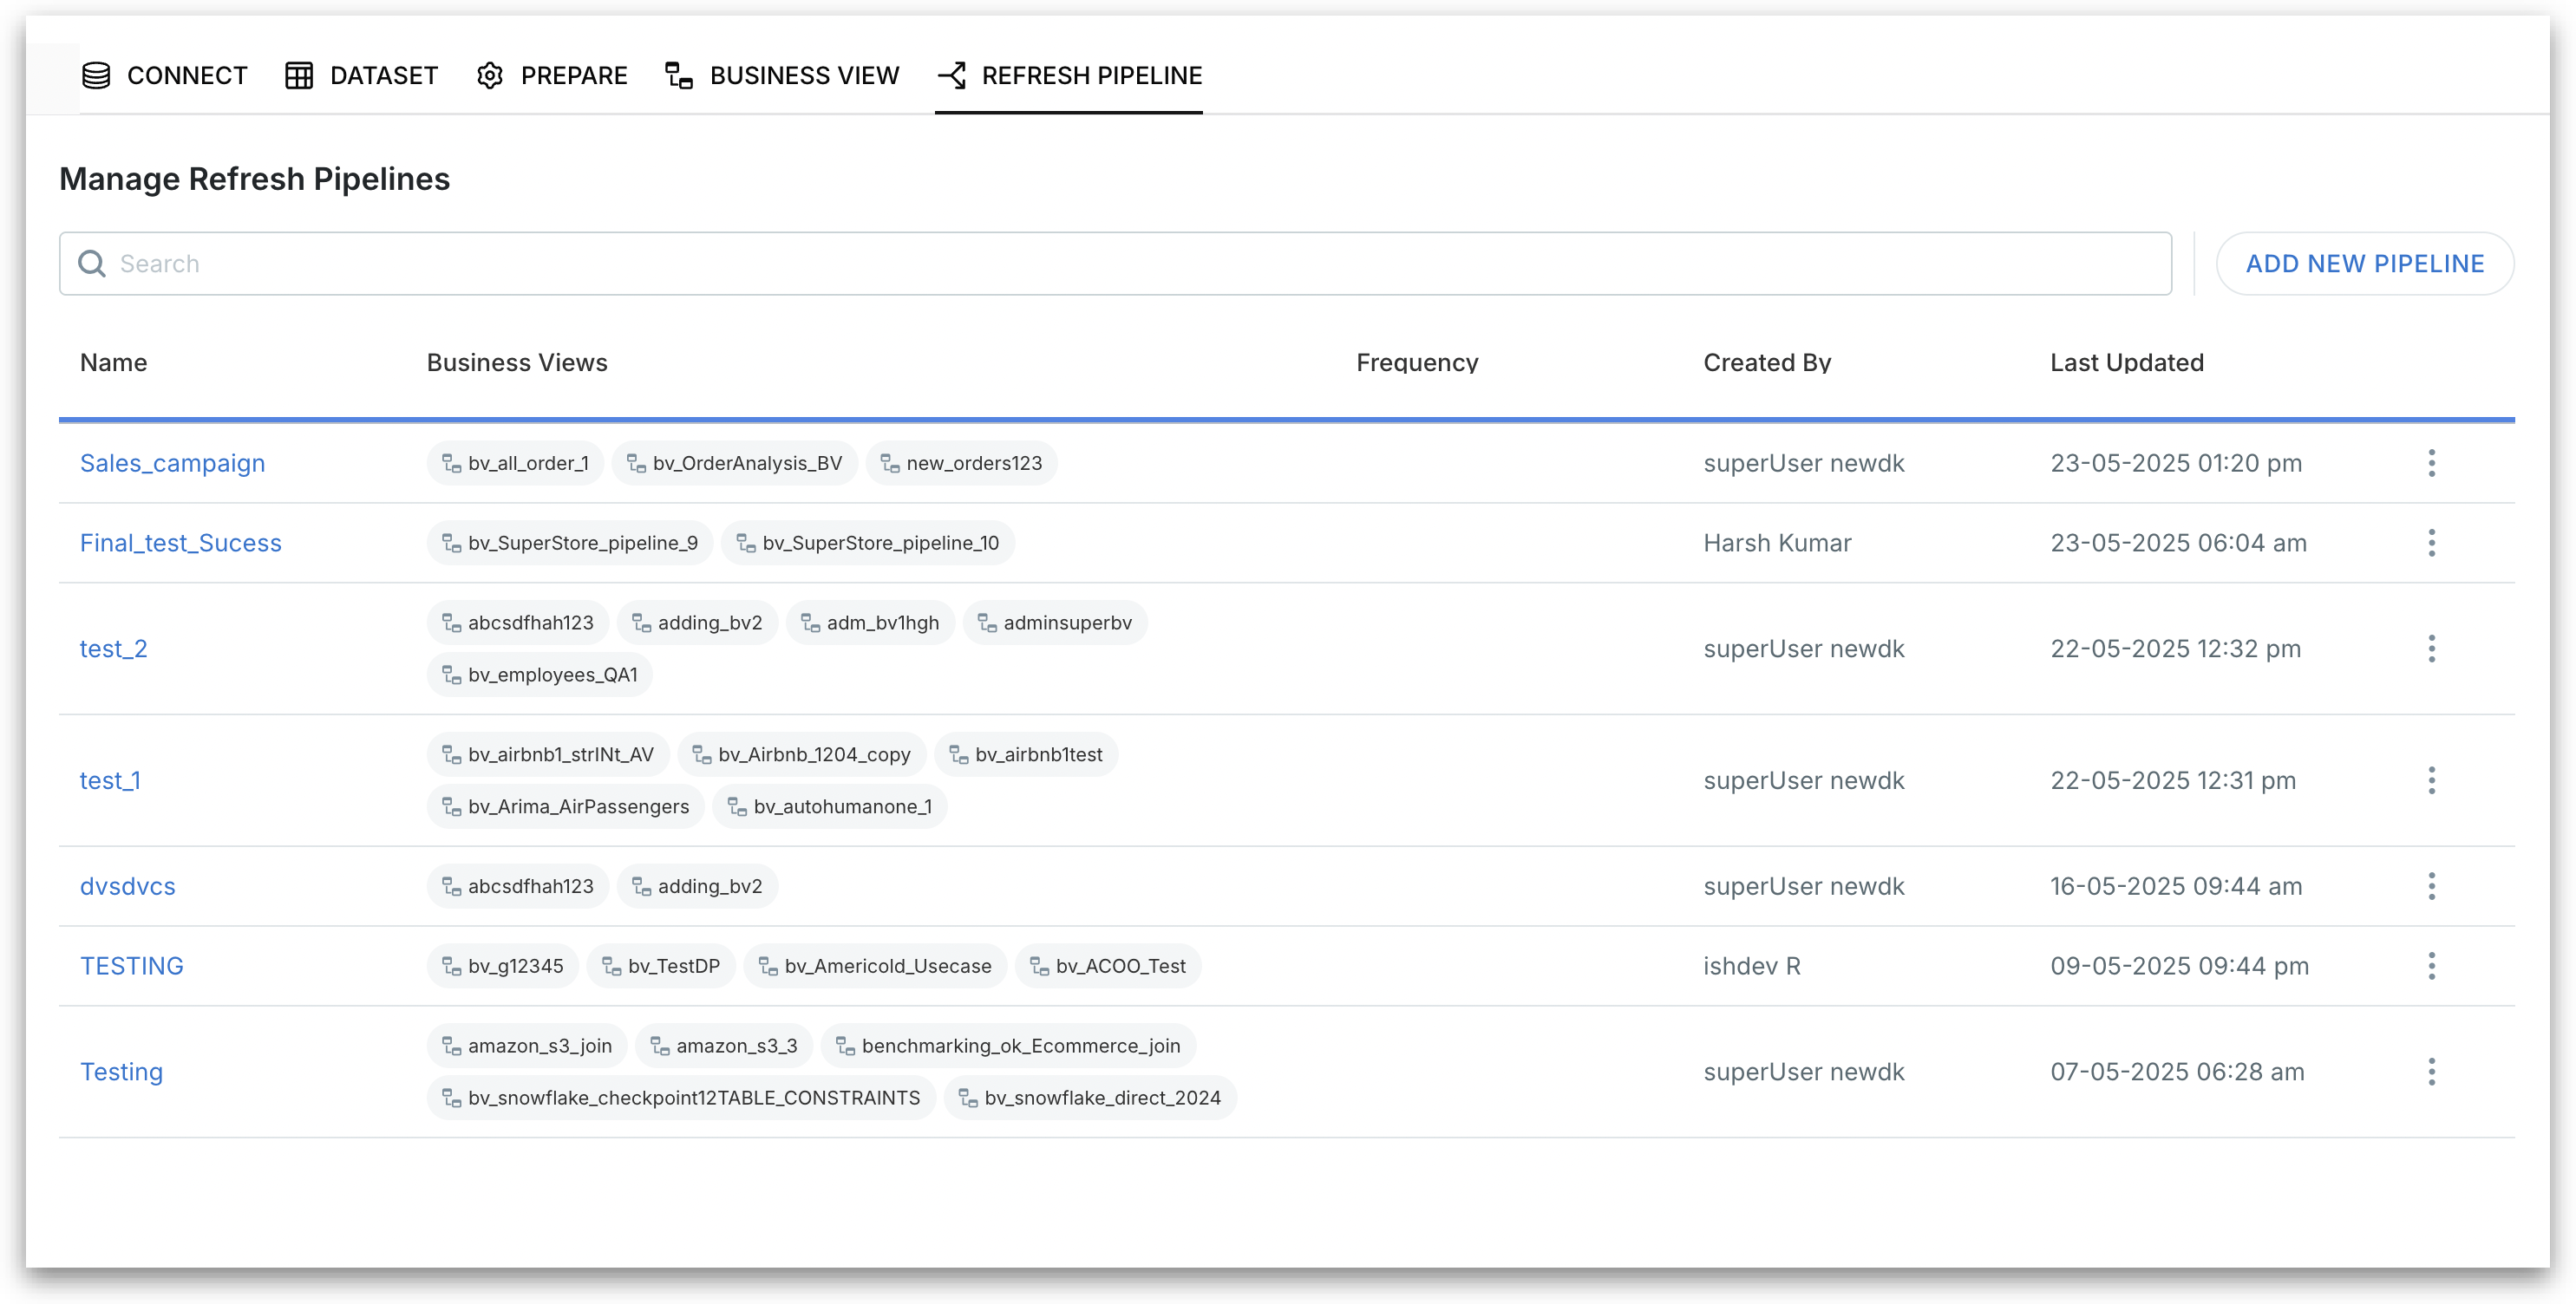Click the Refresh Pipeline branch icon
The width and height of the screenshot is (2576, 1304).
[952, 75]
